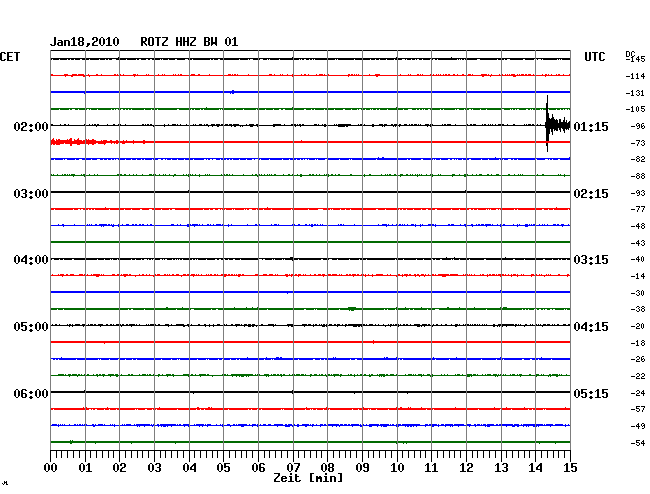650x494 pixels.
Task: Click the 01:15 UTC time label
Action: [591, 126]
